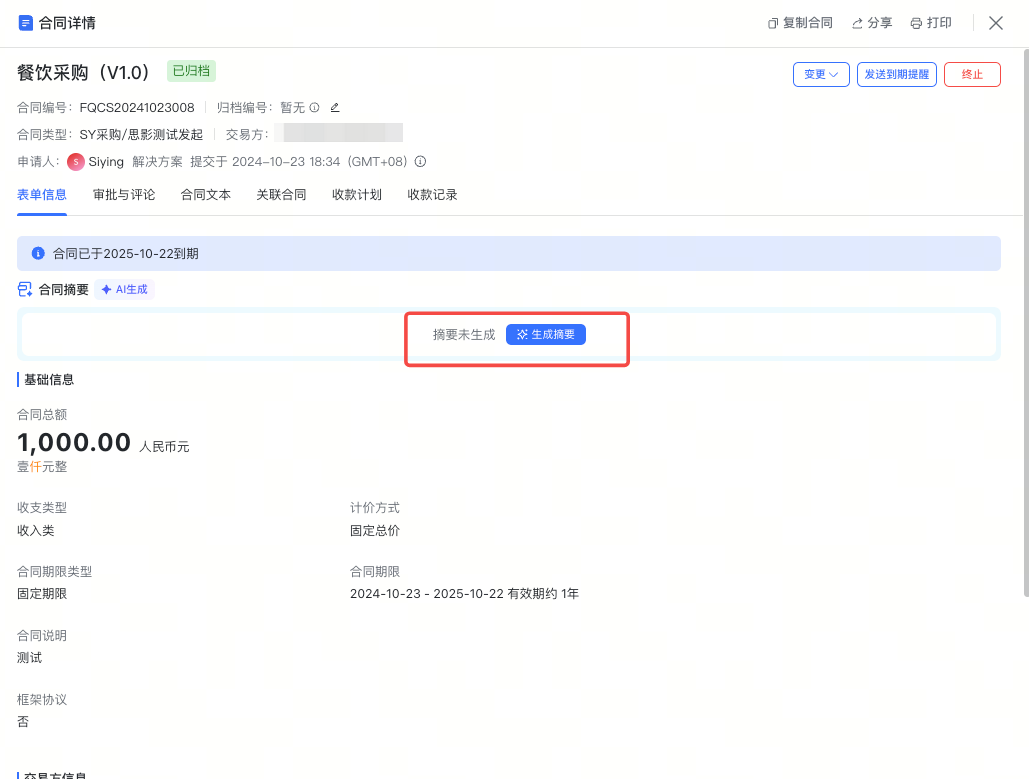Click the blue contract document icon
1029x779 pixels.
[25, 23]
